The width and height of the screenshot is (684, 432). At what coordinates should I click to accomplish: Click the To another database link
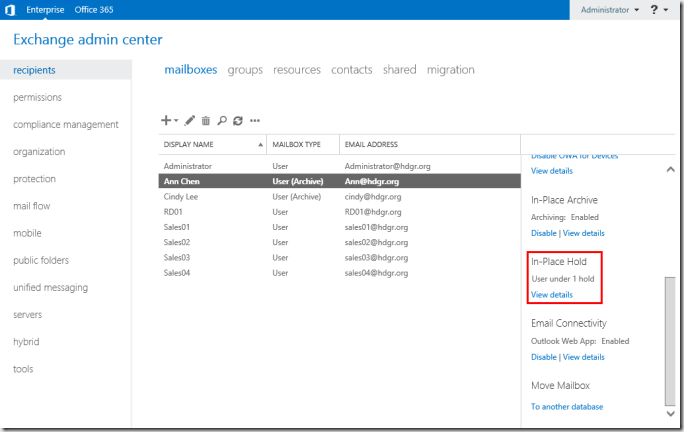point(567,407)
